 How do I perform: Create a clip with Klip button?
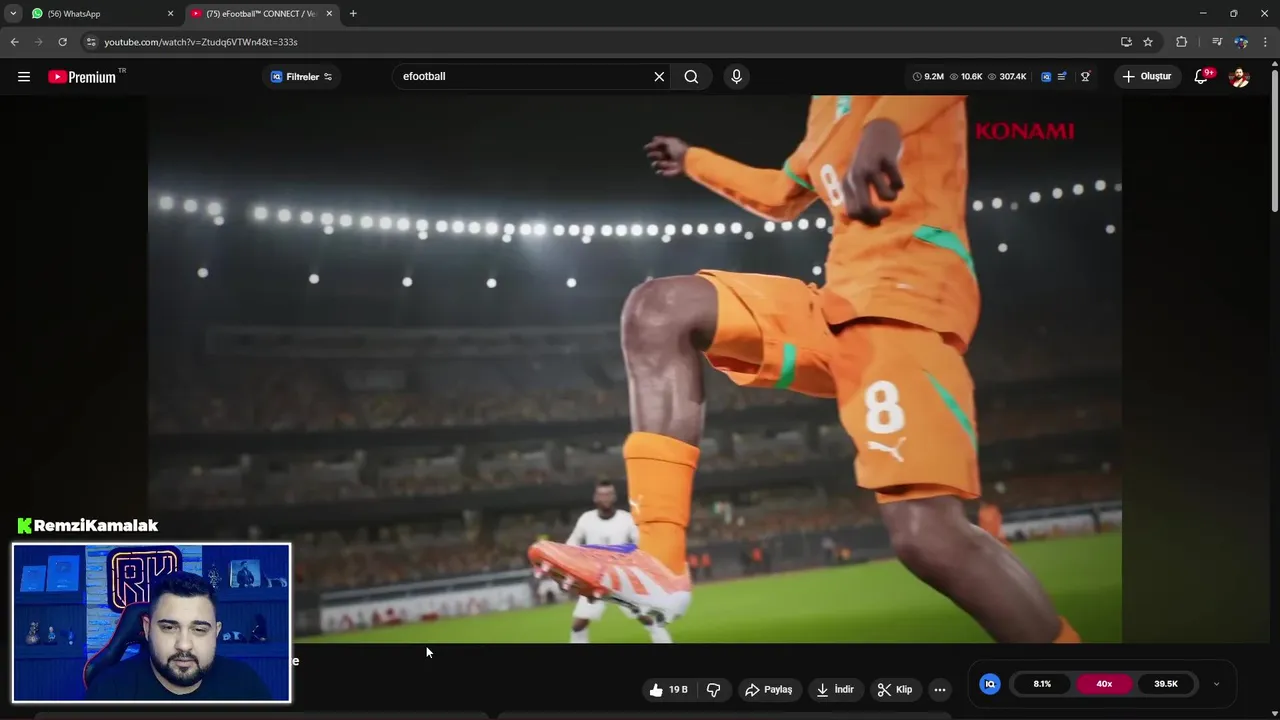click(894, 690)
